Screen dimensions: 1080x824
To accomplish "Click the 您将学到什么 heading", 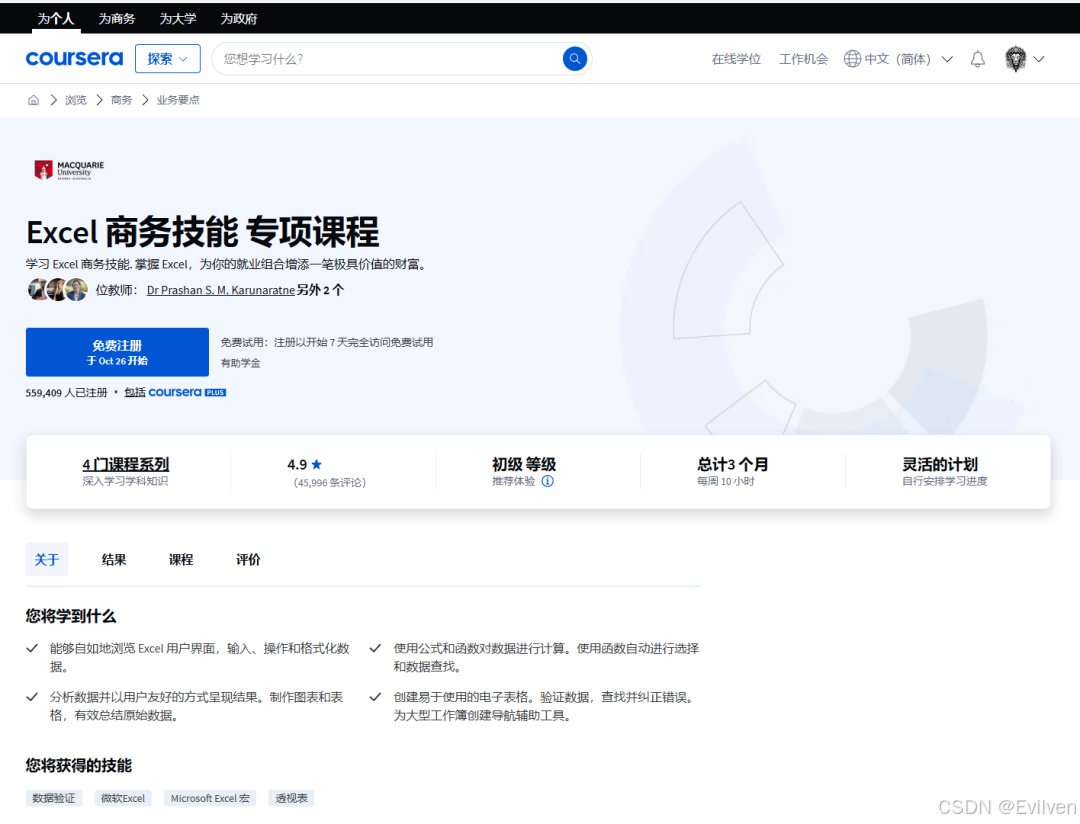I will [71, 616].
